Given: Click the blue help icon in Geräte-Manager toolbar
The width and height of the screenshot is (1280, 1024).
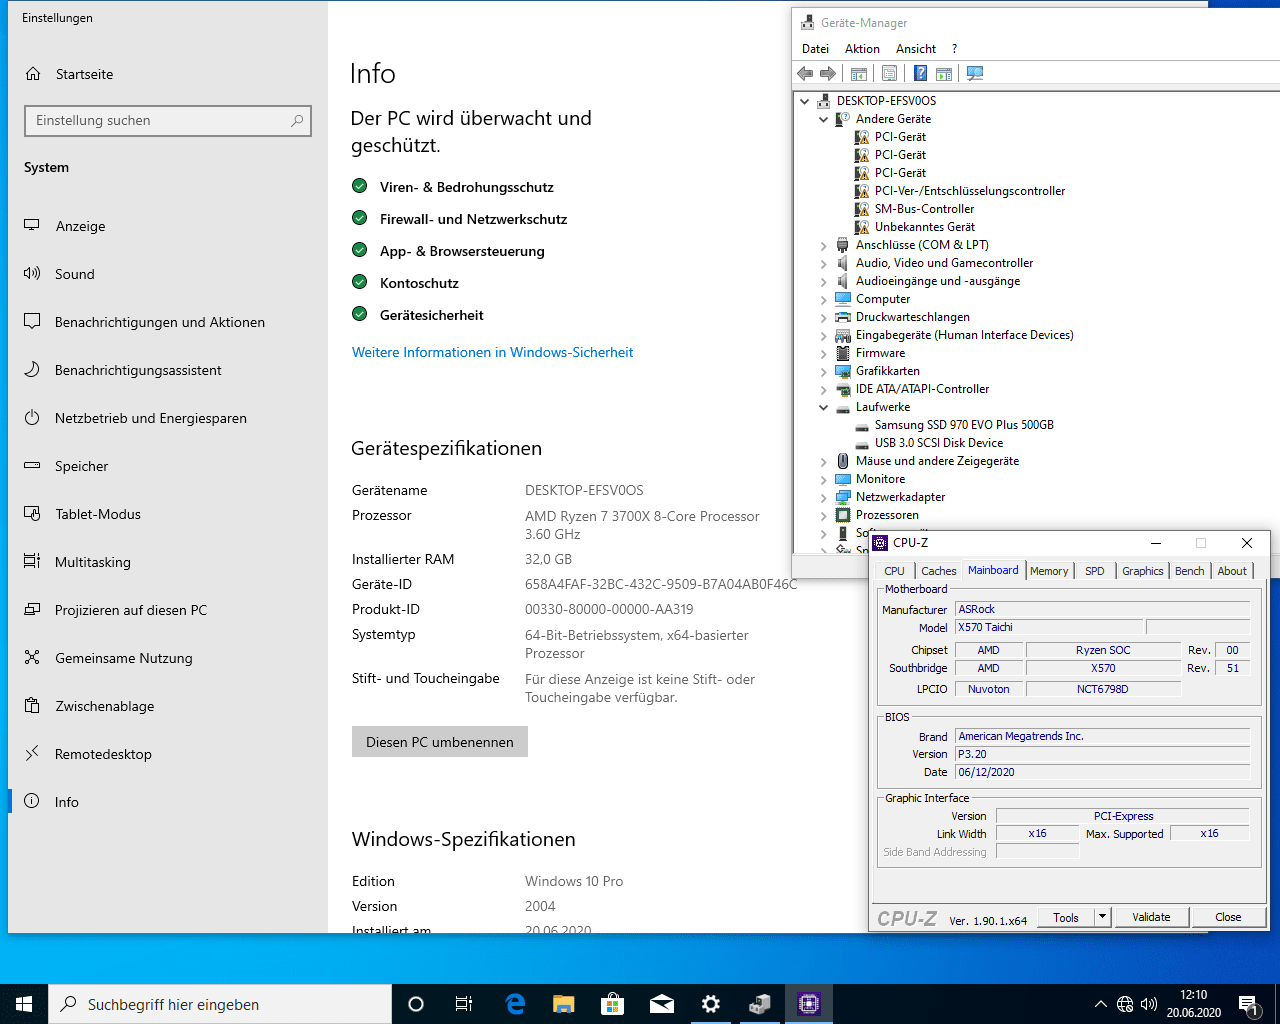Looking at the screenshot, I should [920, 73].
